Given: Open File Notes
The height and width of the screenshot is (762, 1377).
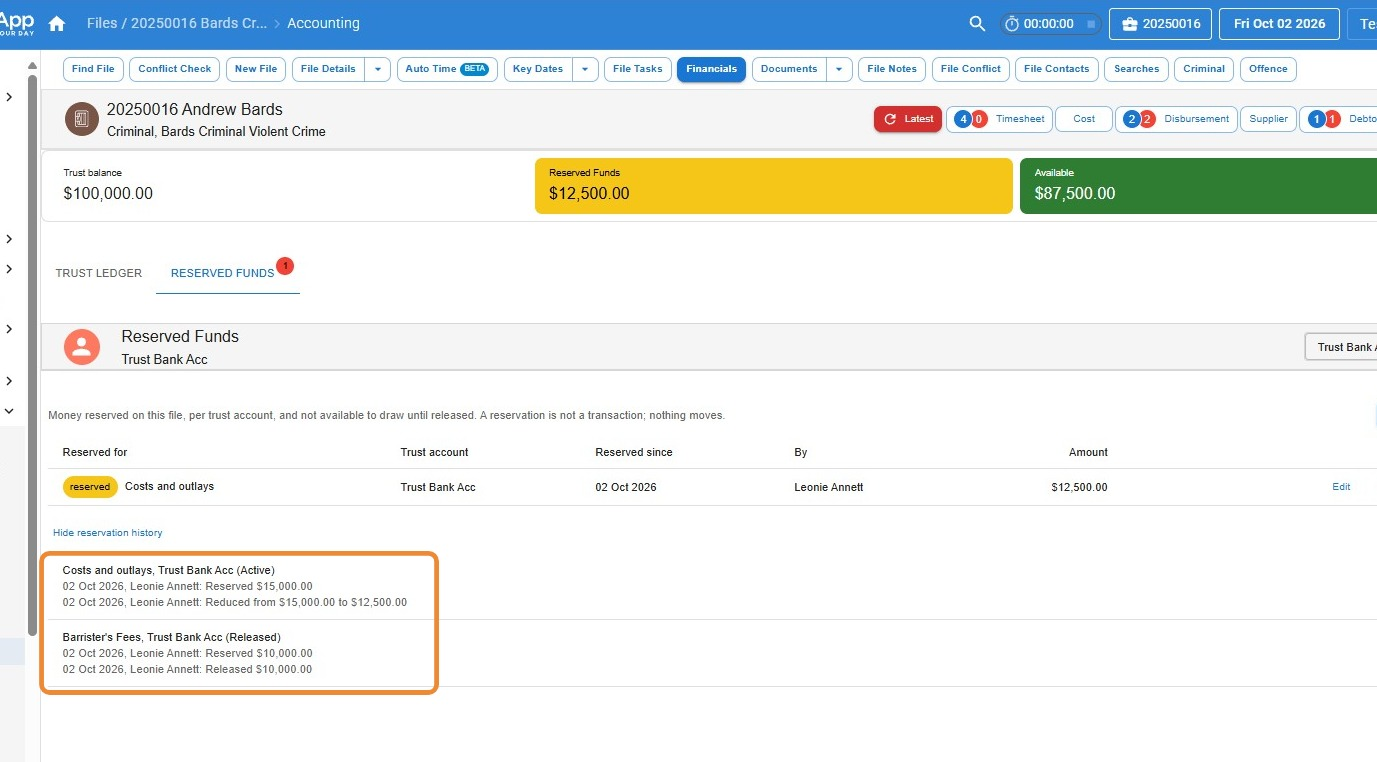Looking at the screenshot, I should pyautogui.click(x=892, y=69).
